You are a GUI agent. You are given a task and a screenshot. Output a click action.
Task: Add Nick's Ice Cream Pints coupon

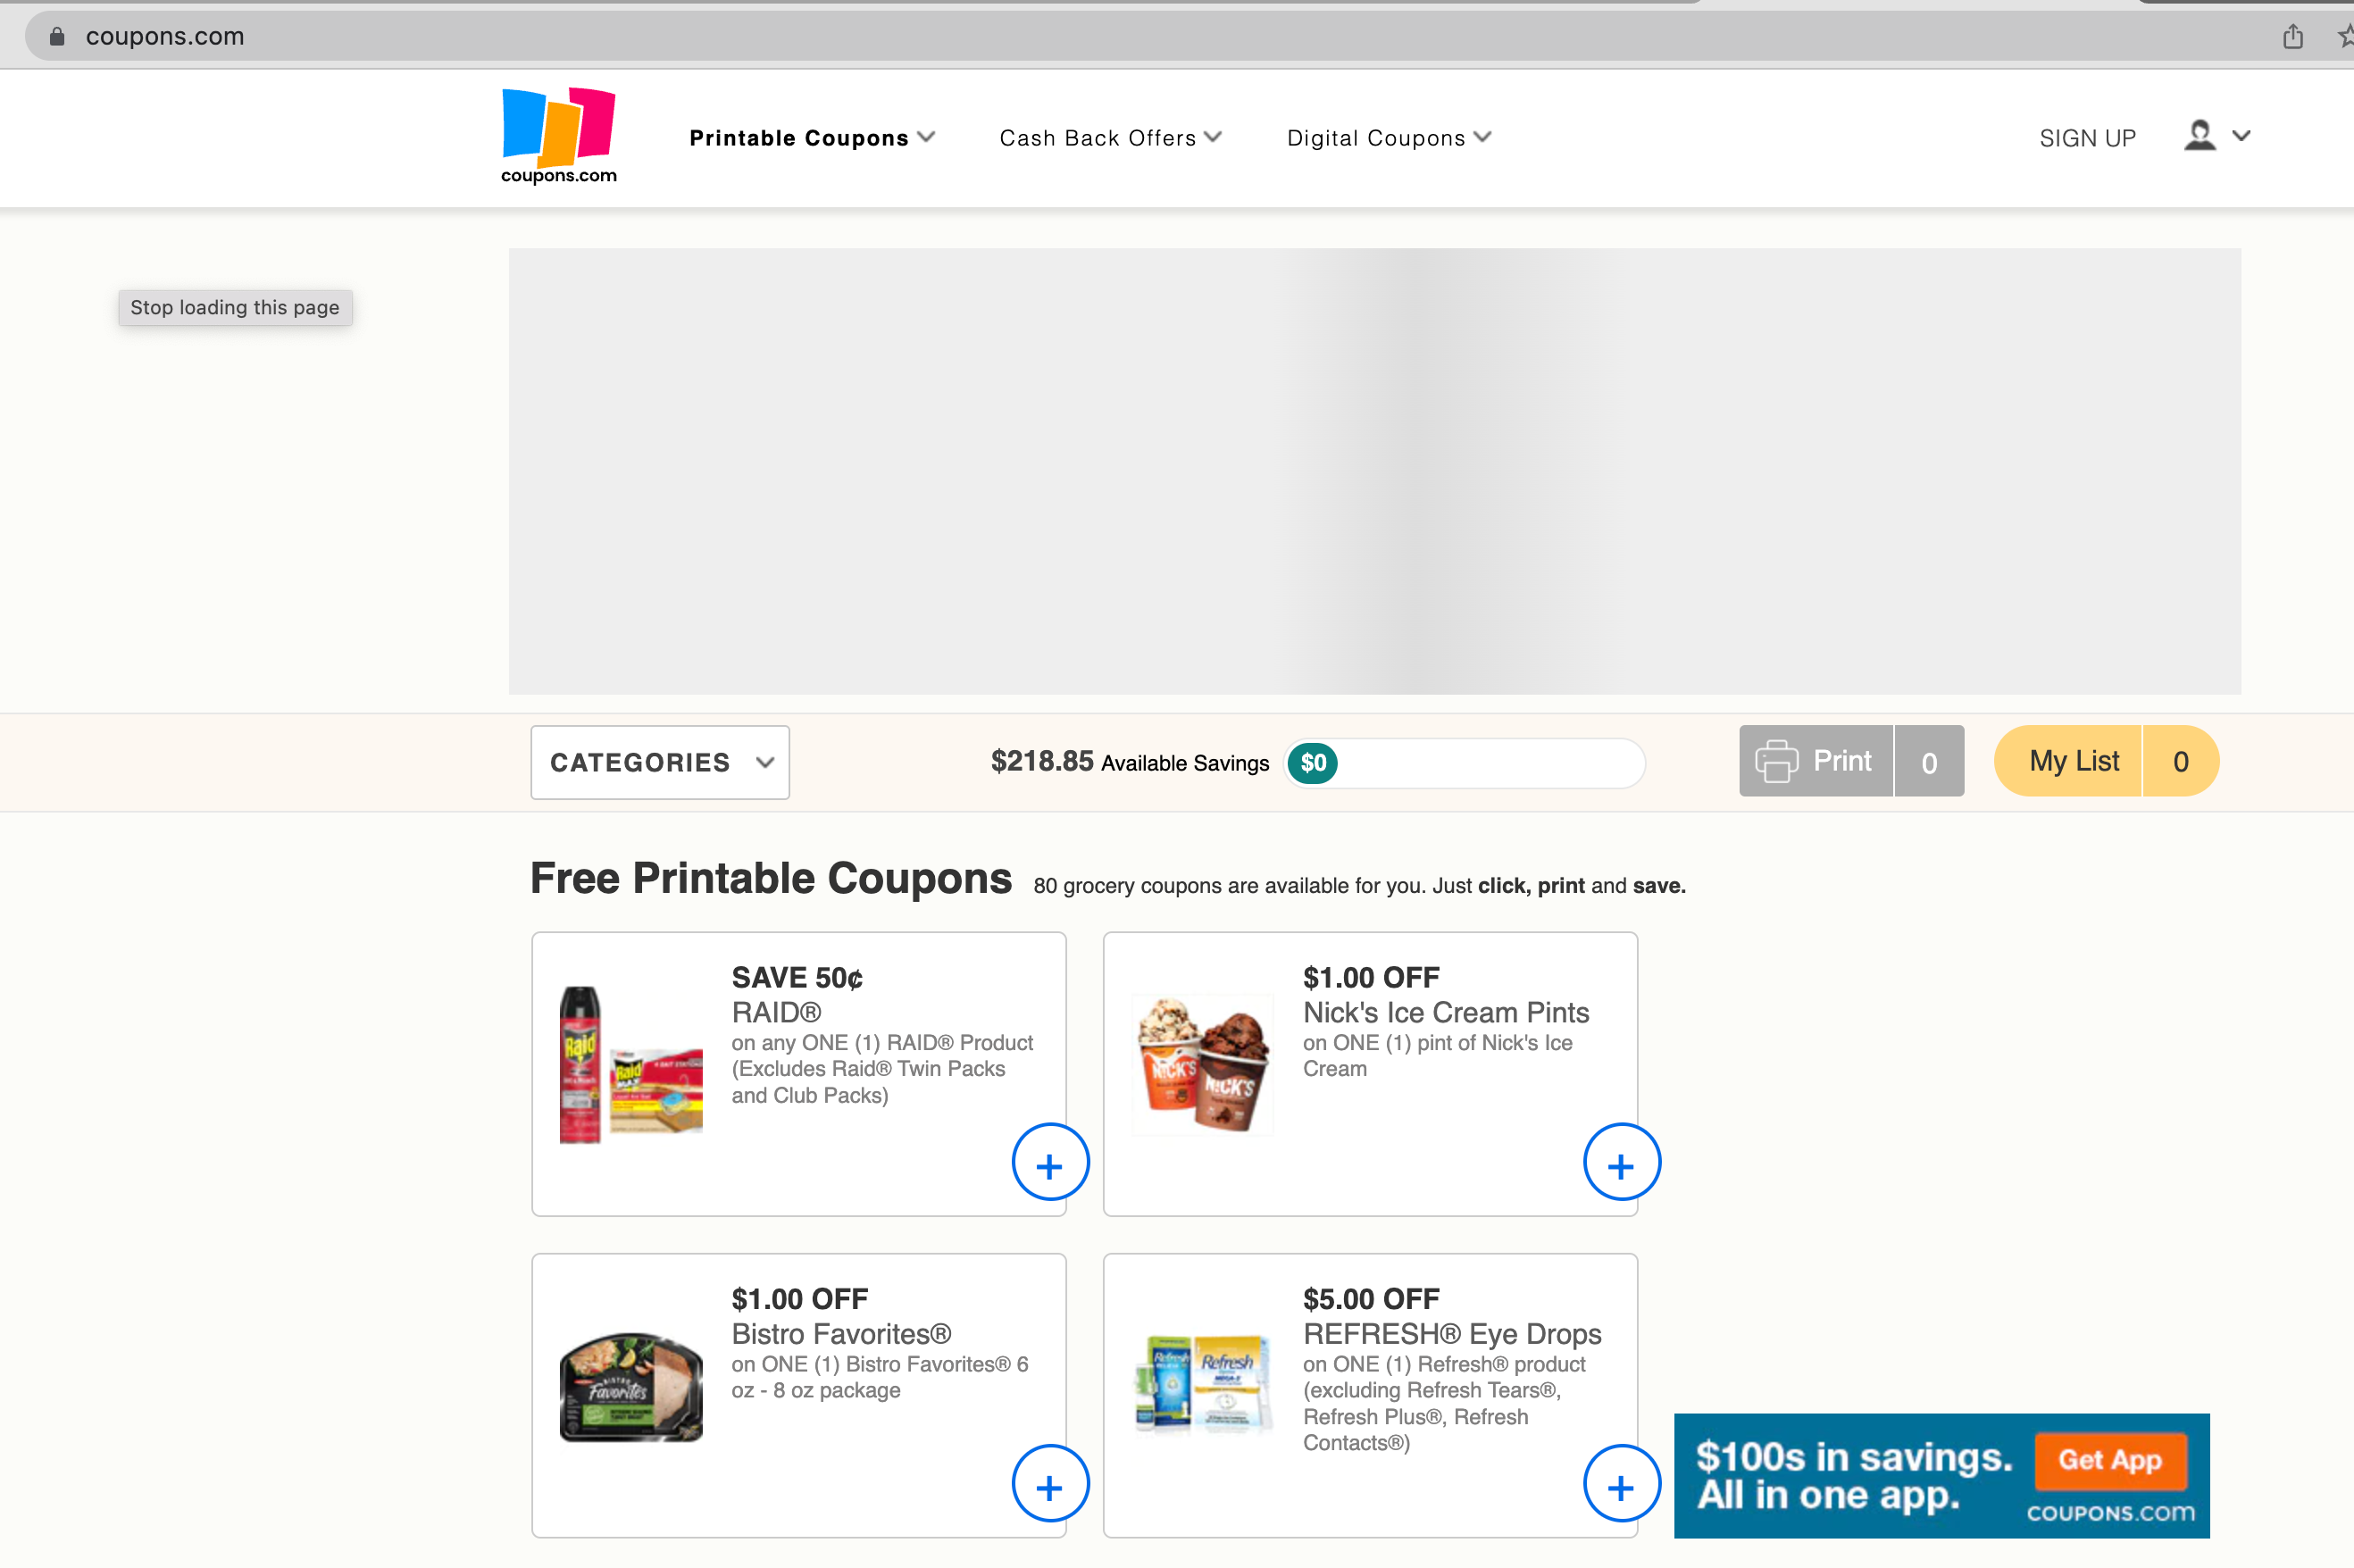coord(1621,1162)
